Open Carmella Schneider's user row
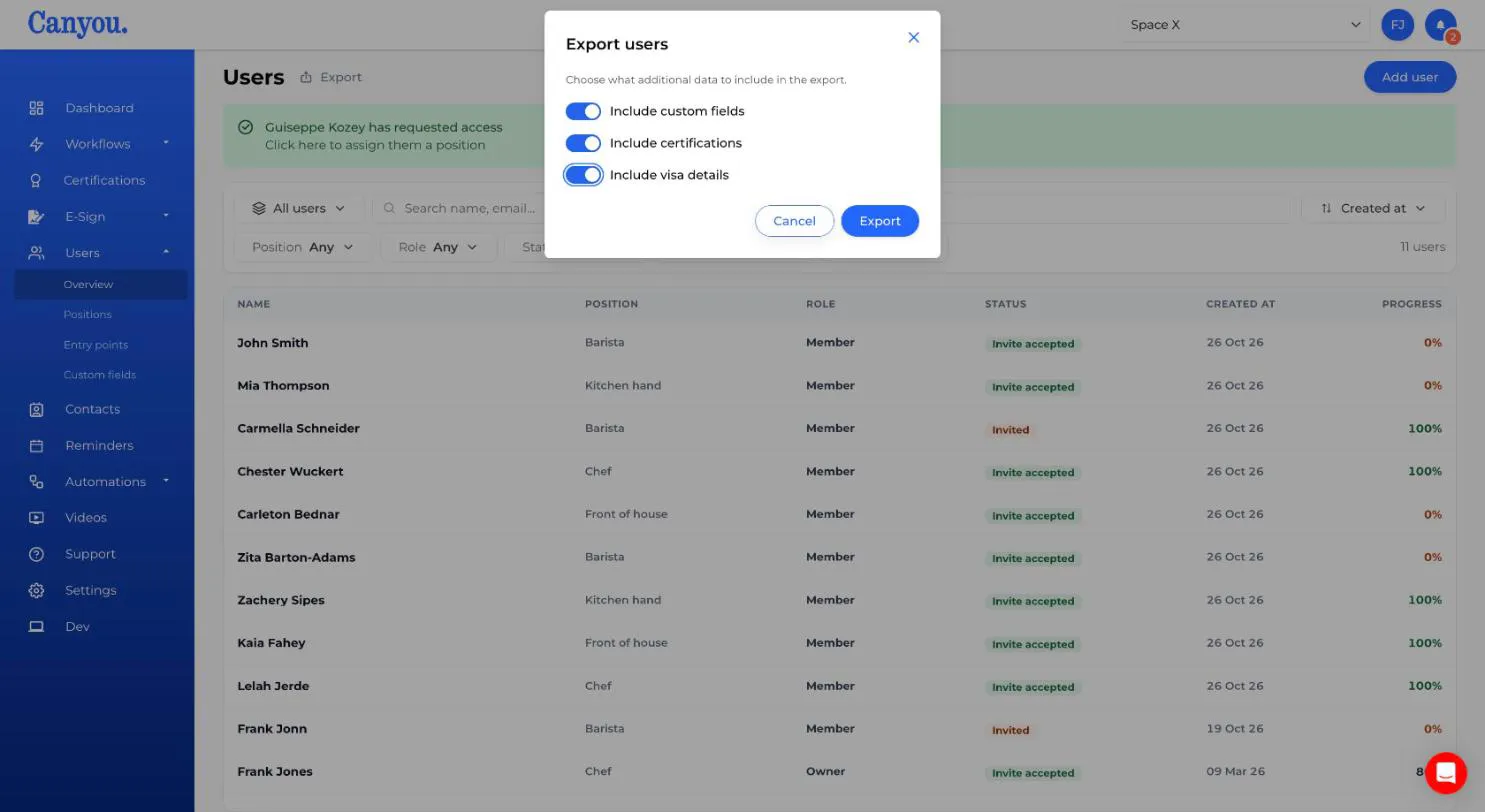The image size is (1485, 812). [x=839, y=429]
